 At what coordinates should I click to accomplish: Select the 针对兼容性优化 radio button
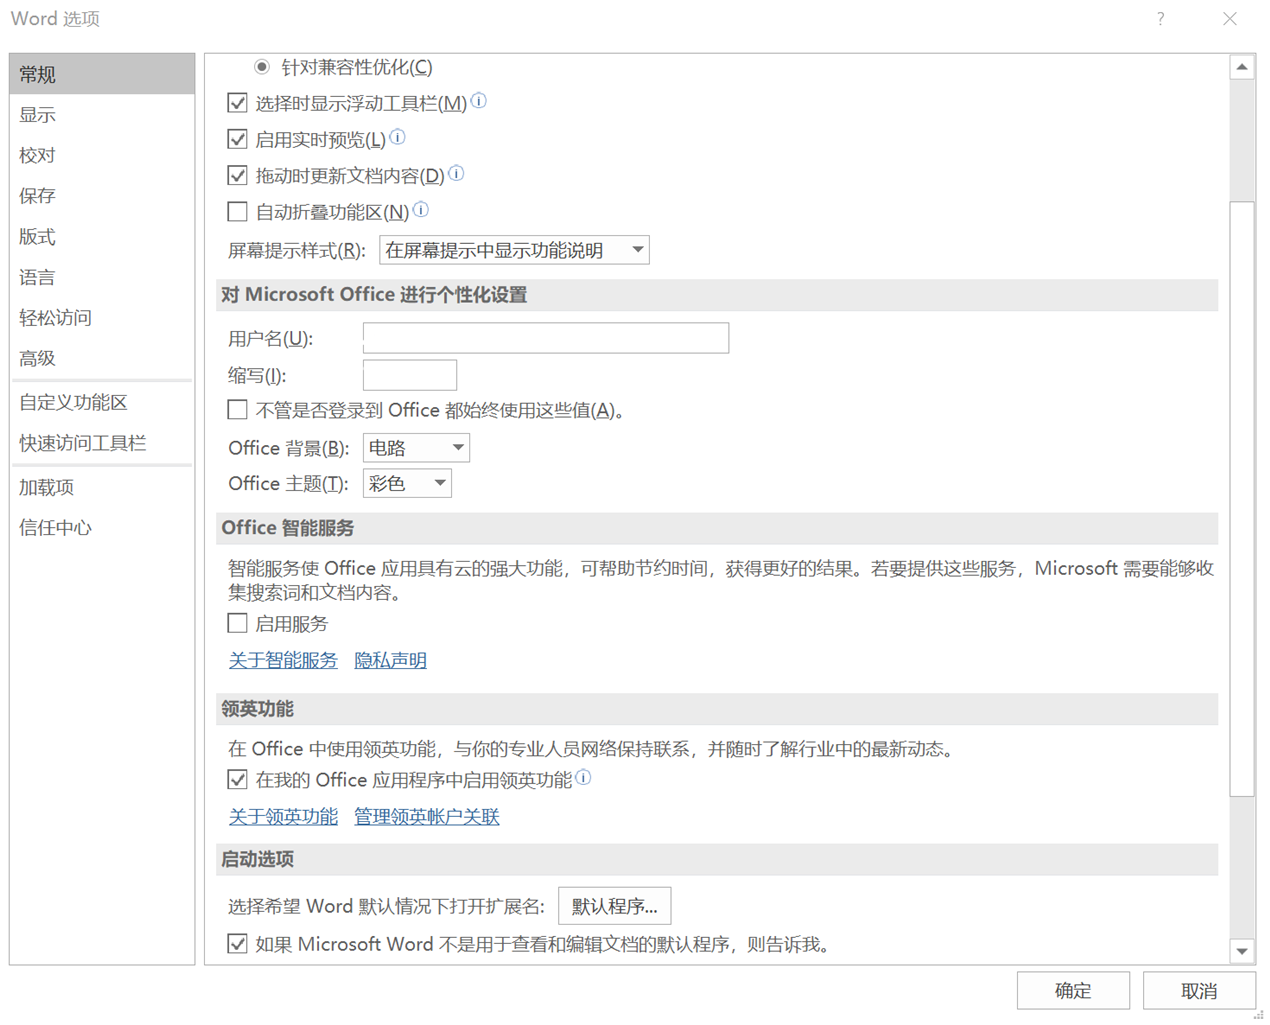[x=262, y=66]
